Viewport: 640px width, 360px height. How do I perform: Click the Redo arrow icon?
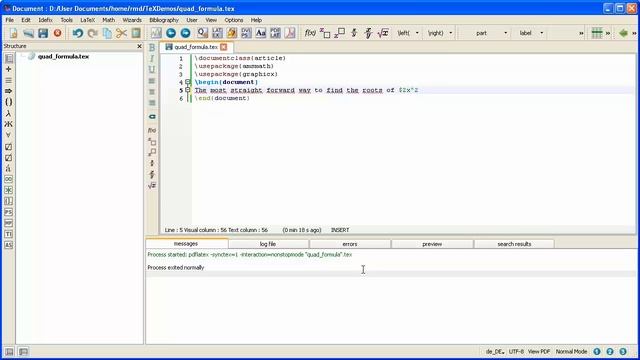point(92,33)
